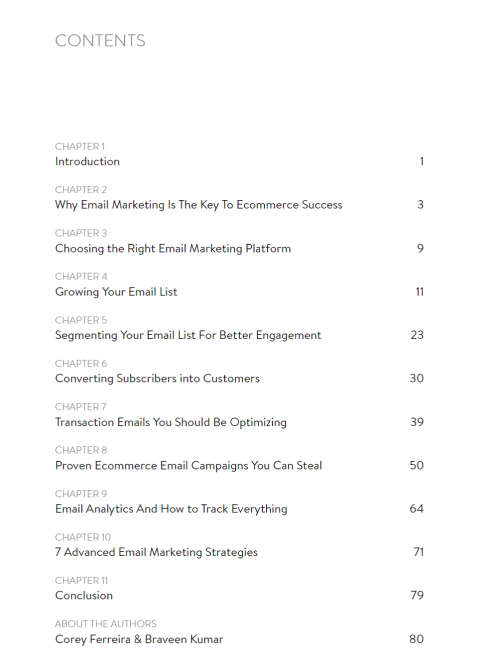Open the Introduction chapter entry
Image resolution: width=500 pixels, height=666 pixels.
(x=87, y=161)
